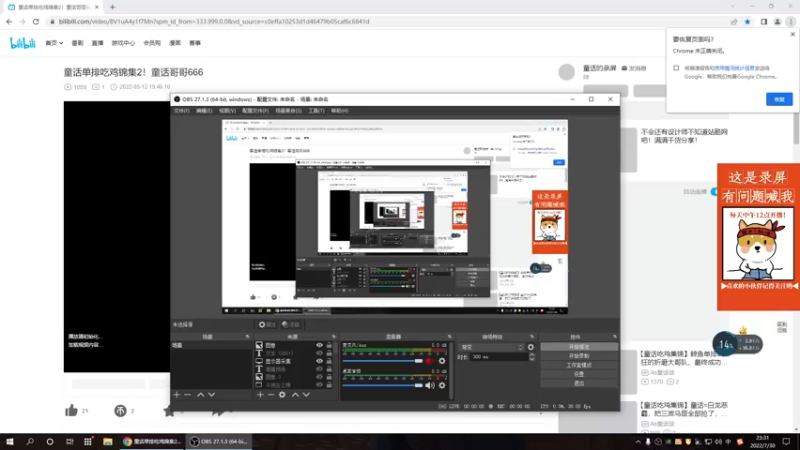Open OBS 配置文件(P) menu

[255, 111]
